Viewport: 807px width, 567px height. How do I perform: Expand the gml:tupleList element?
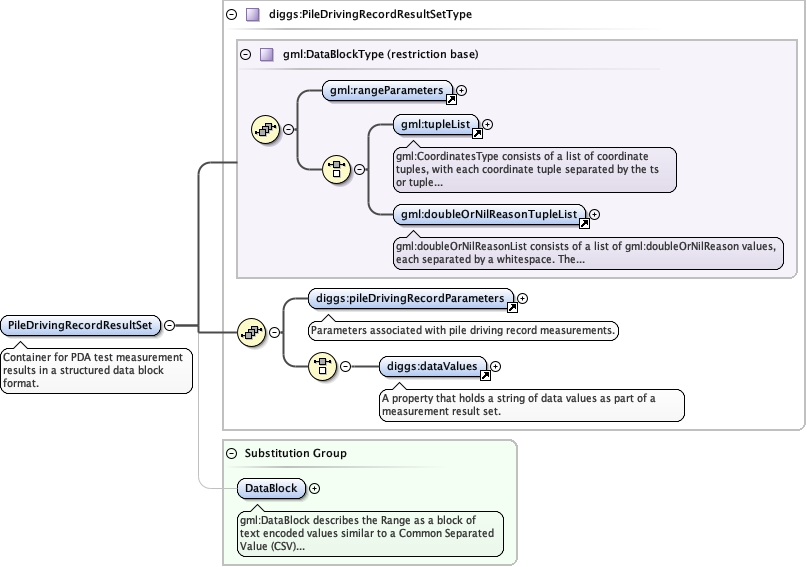click(488, 125)
